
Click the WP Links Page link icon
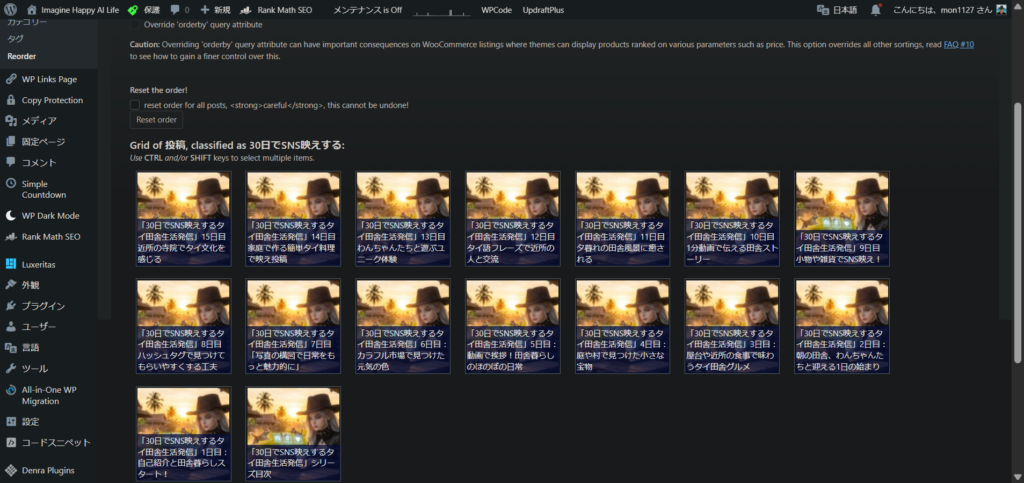11,79
